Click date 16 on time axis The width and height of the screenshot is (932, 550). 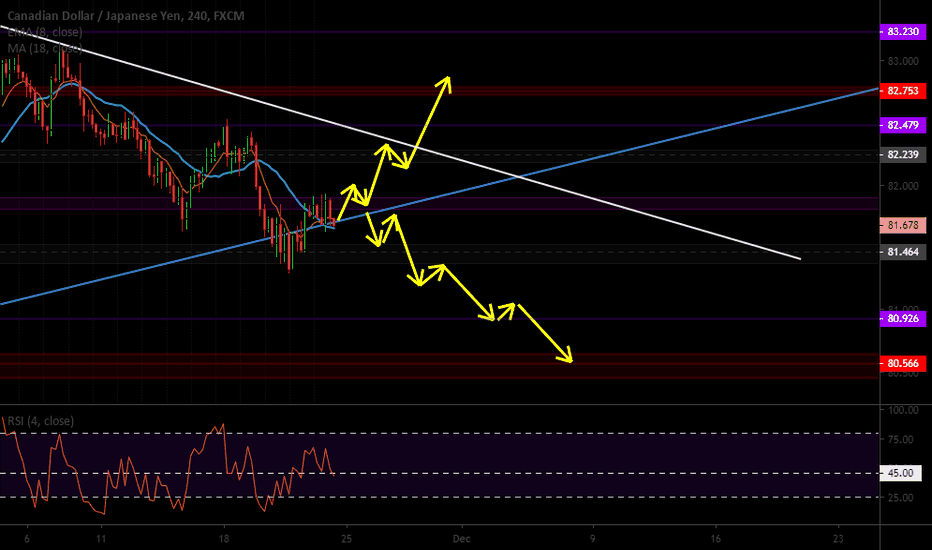716,539
